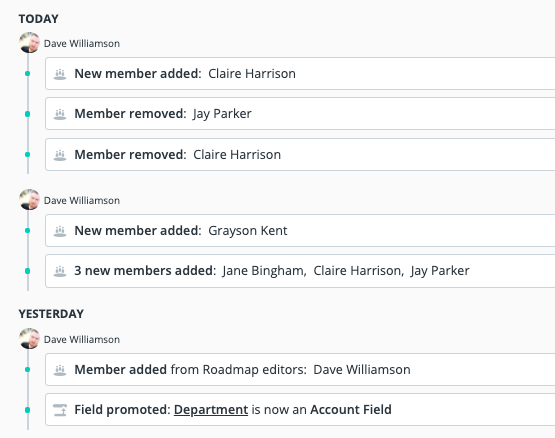This screenshot has height=438, width=555.
Task: Click Dave Williamson avatar under Yesterday heading
Action: tap(29, 339)
